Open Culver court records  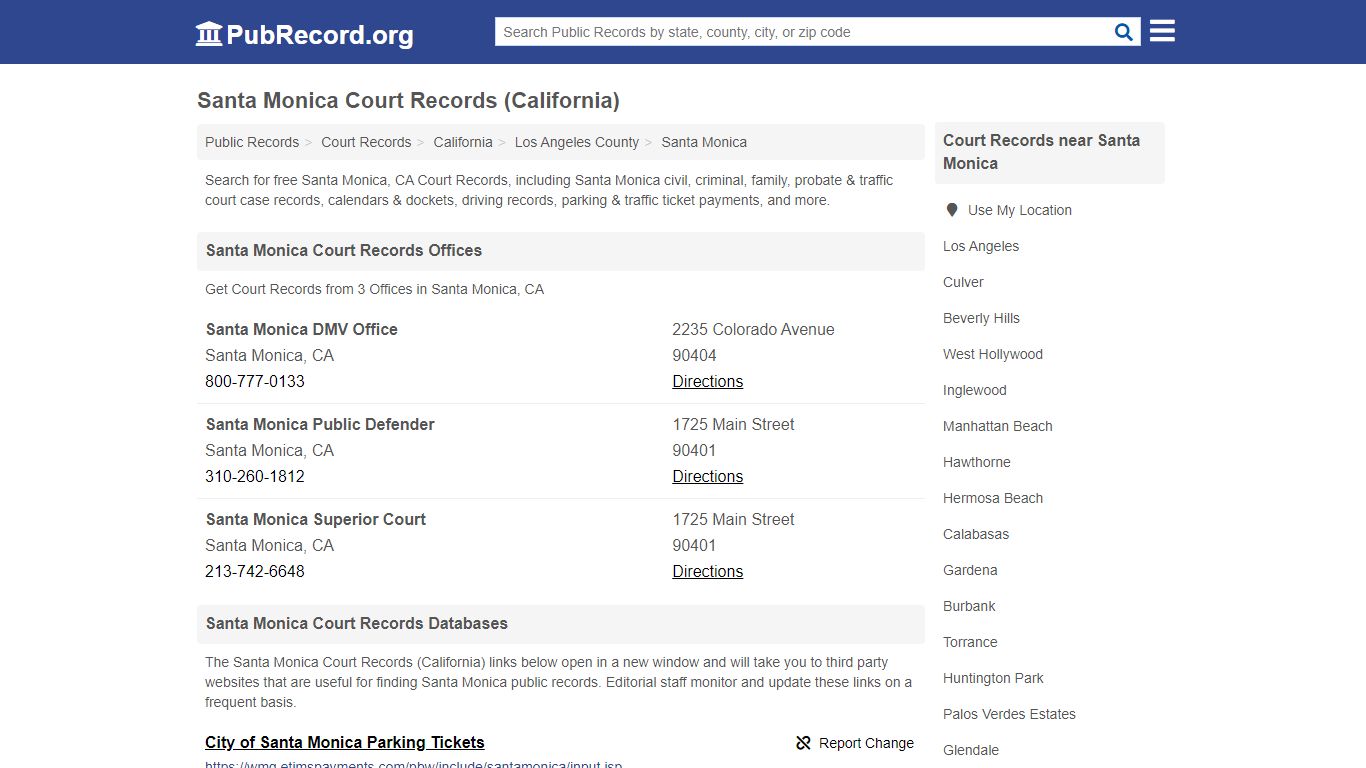[963, 282]
